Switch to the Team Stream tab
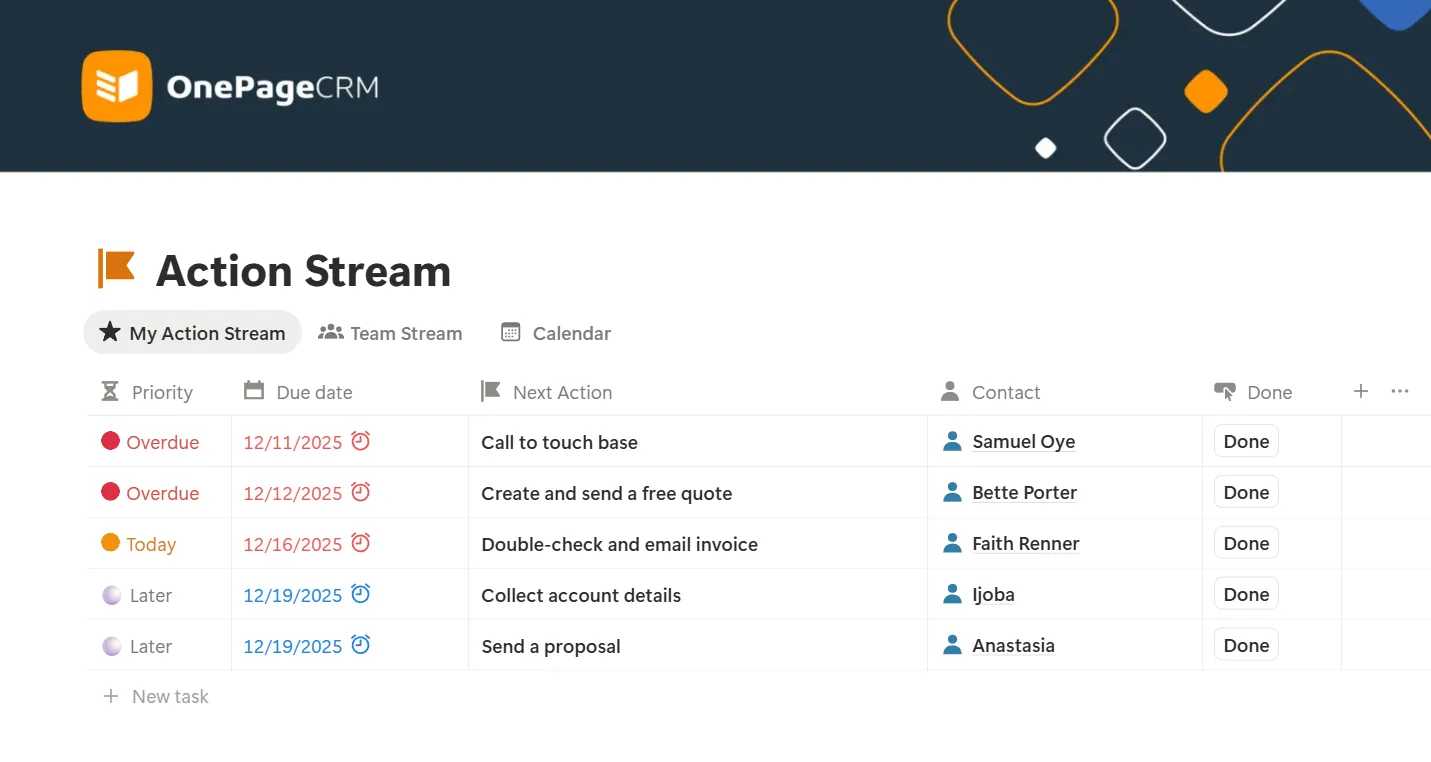Viewport: 1431px width, 762px height. (390, 333)
